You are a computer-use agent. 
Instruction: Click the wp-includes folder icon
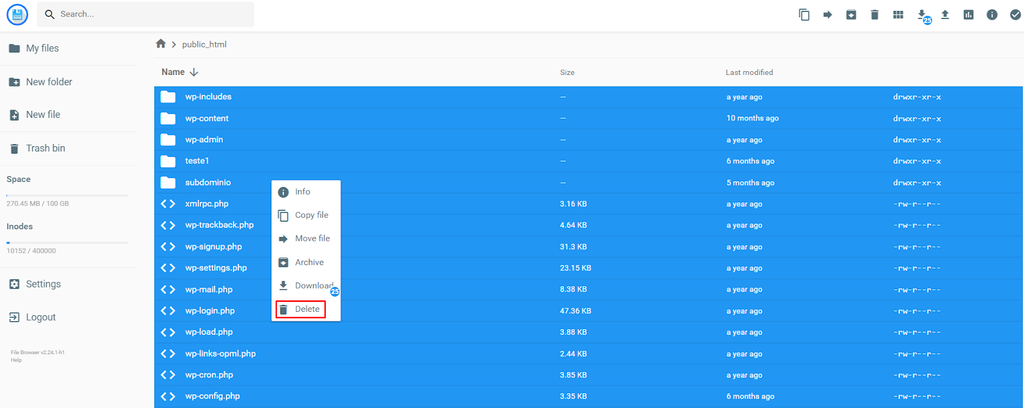point(168,97)
